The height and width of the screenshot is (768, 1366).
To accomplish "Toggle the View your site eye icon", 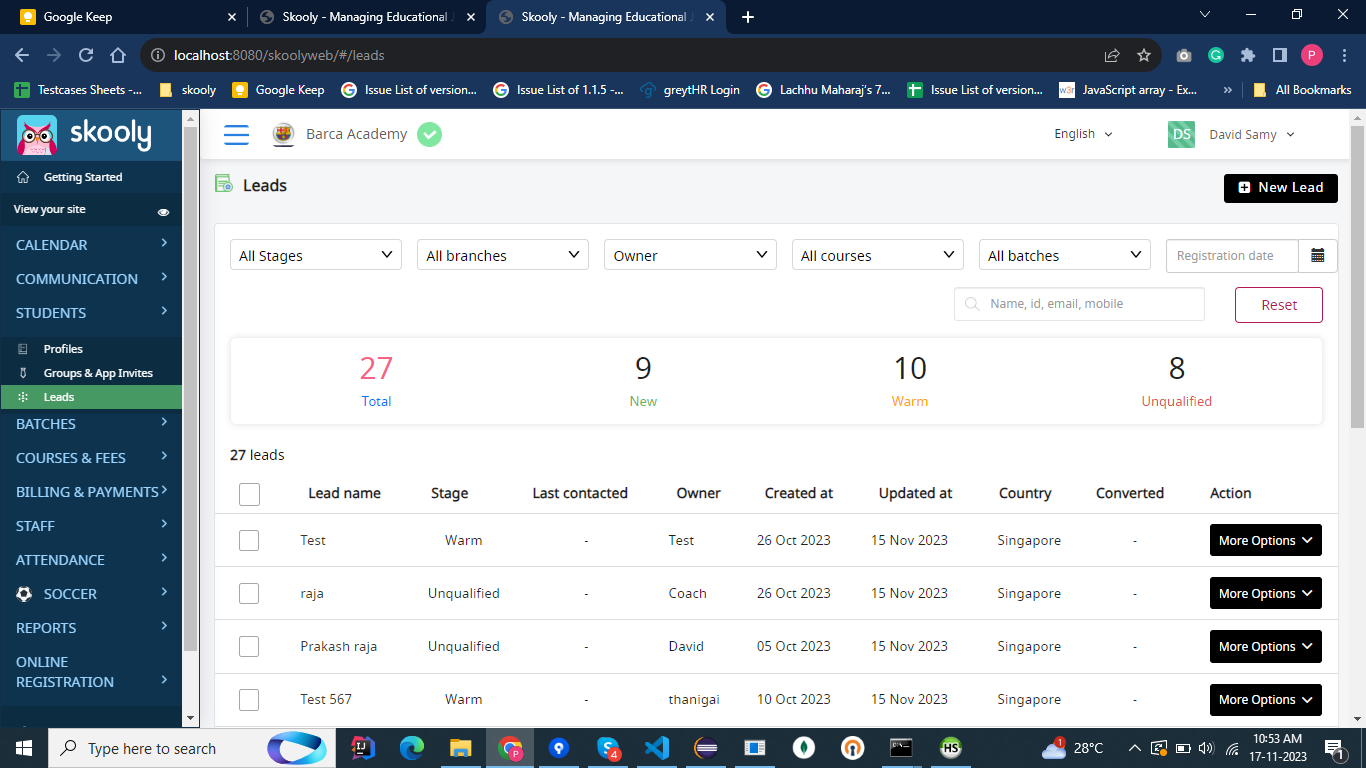I will pos(163,211).
